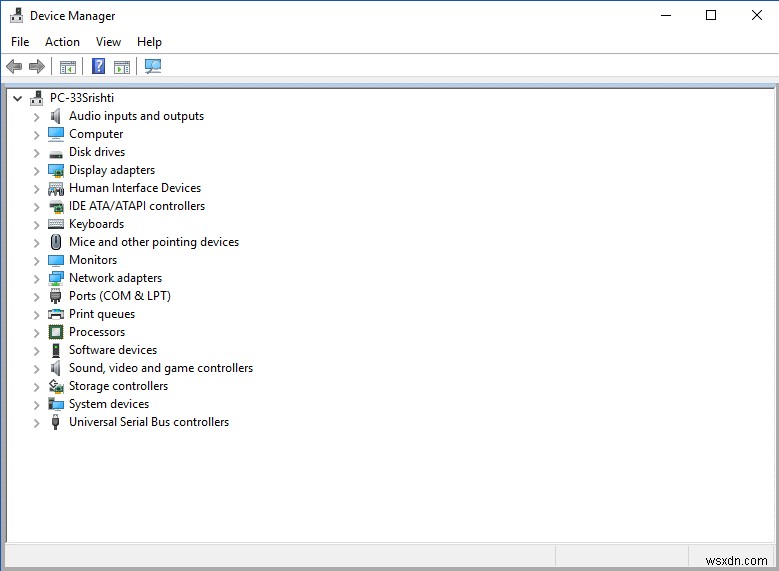Expand the Computer category

36,135
